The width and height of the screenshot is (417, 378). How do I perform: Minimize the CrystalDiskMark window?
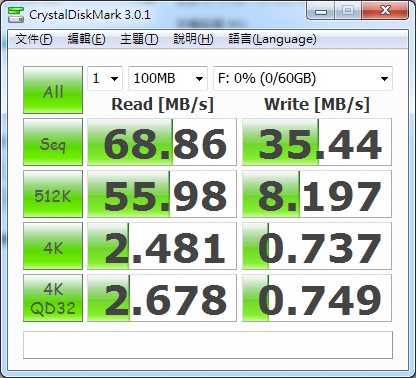pos(321,11)
